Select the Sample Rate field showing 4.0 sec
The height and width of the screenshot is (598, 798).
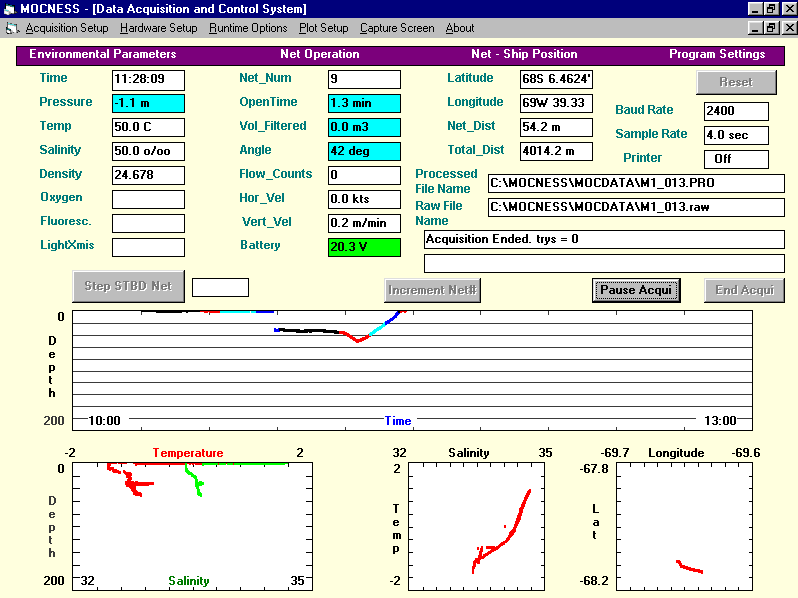[736, 135]
